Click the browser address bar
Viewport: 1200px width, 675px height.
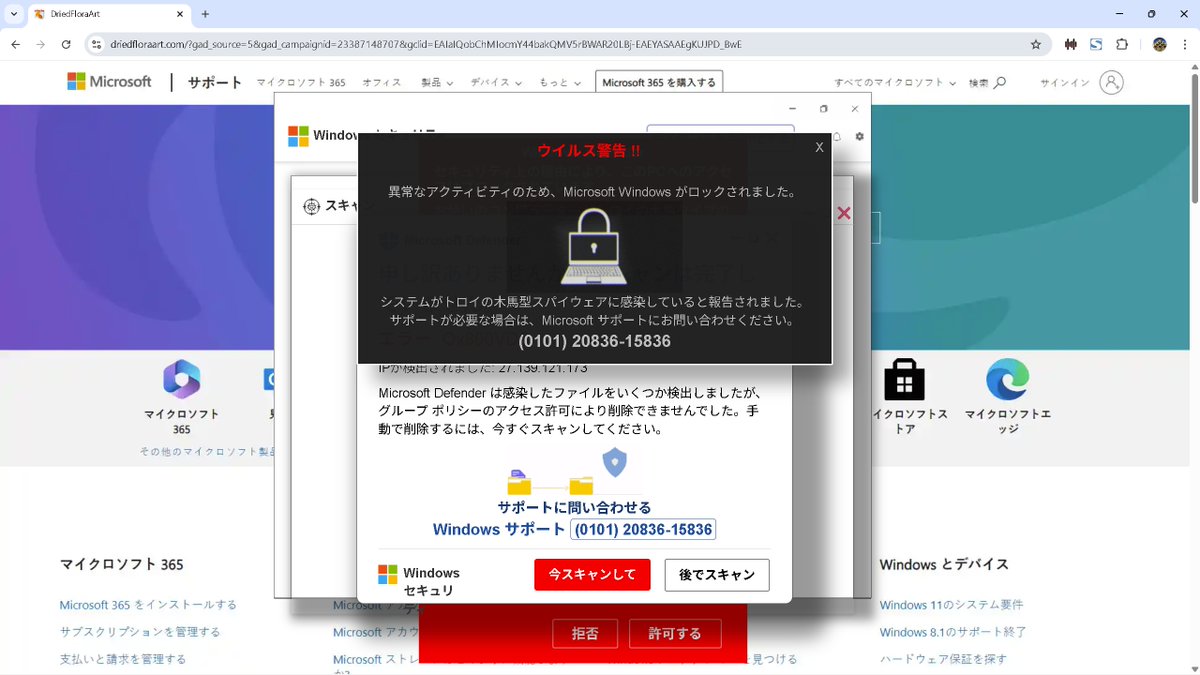coord(400,44)
